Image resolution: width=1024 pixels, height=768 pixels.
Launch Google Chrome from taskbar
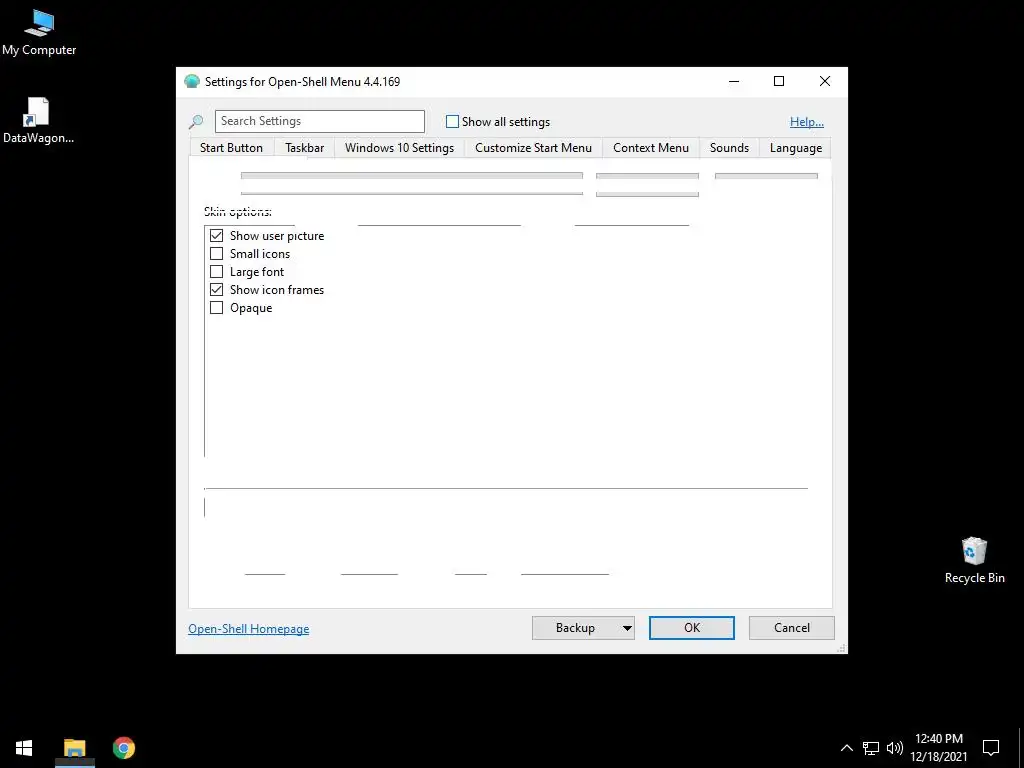[x=123, y=748]
